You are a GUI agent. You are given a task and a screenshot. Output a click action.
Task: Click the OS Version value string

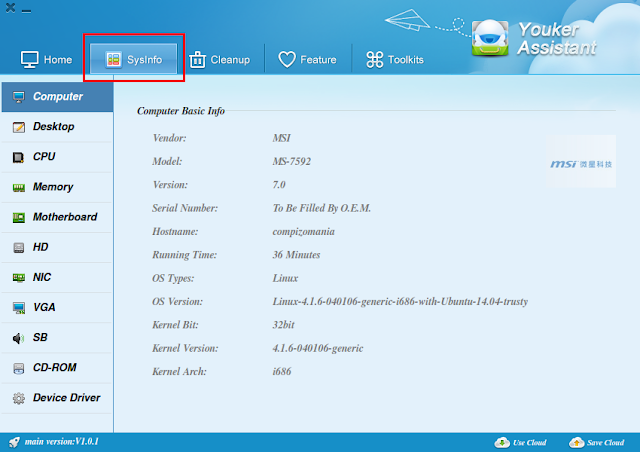point(400,301)
